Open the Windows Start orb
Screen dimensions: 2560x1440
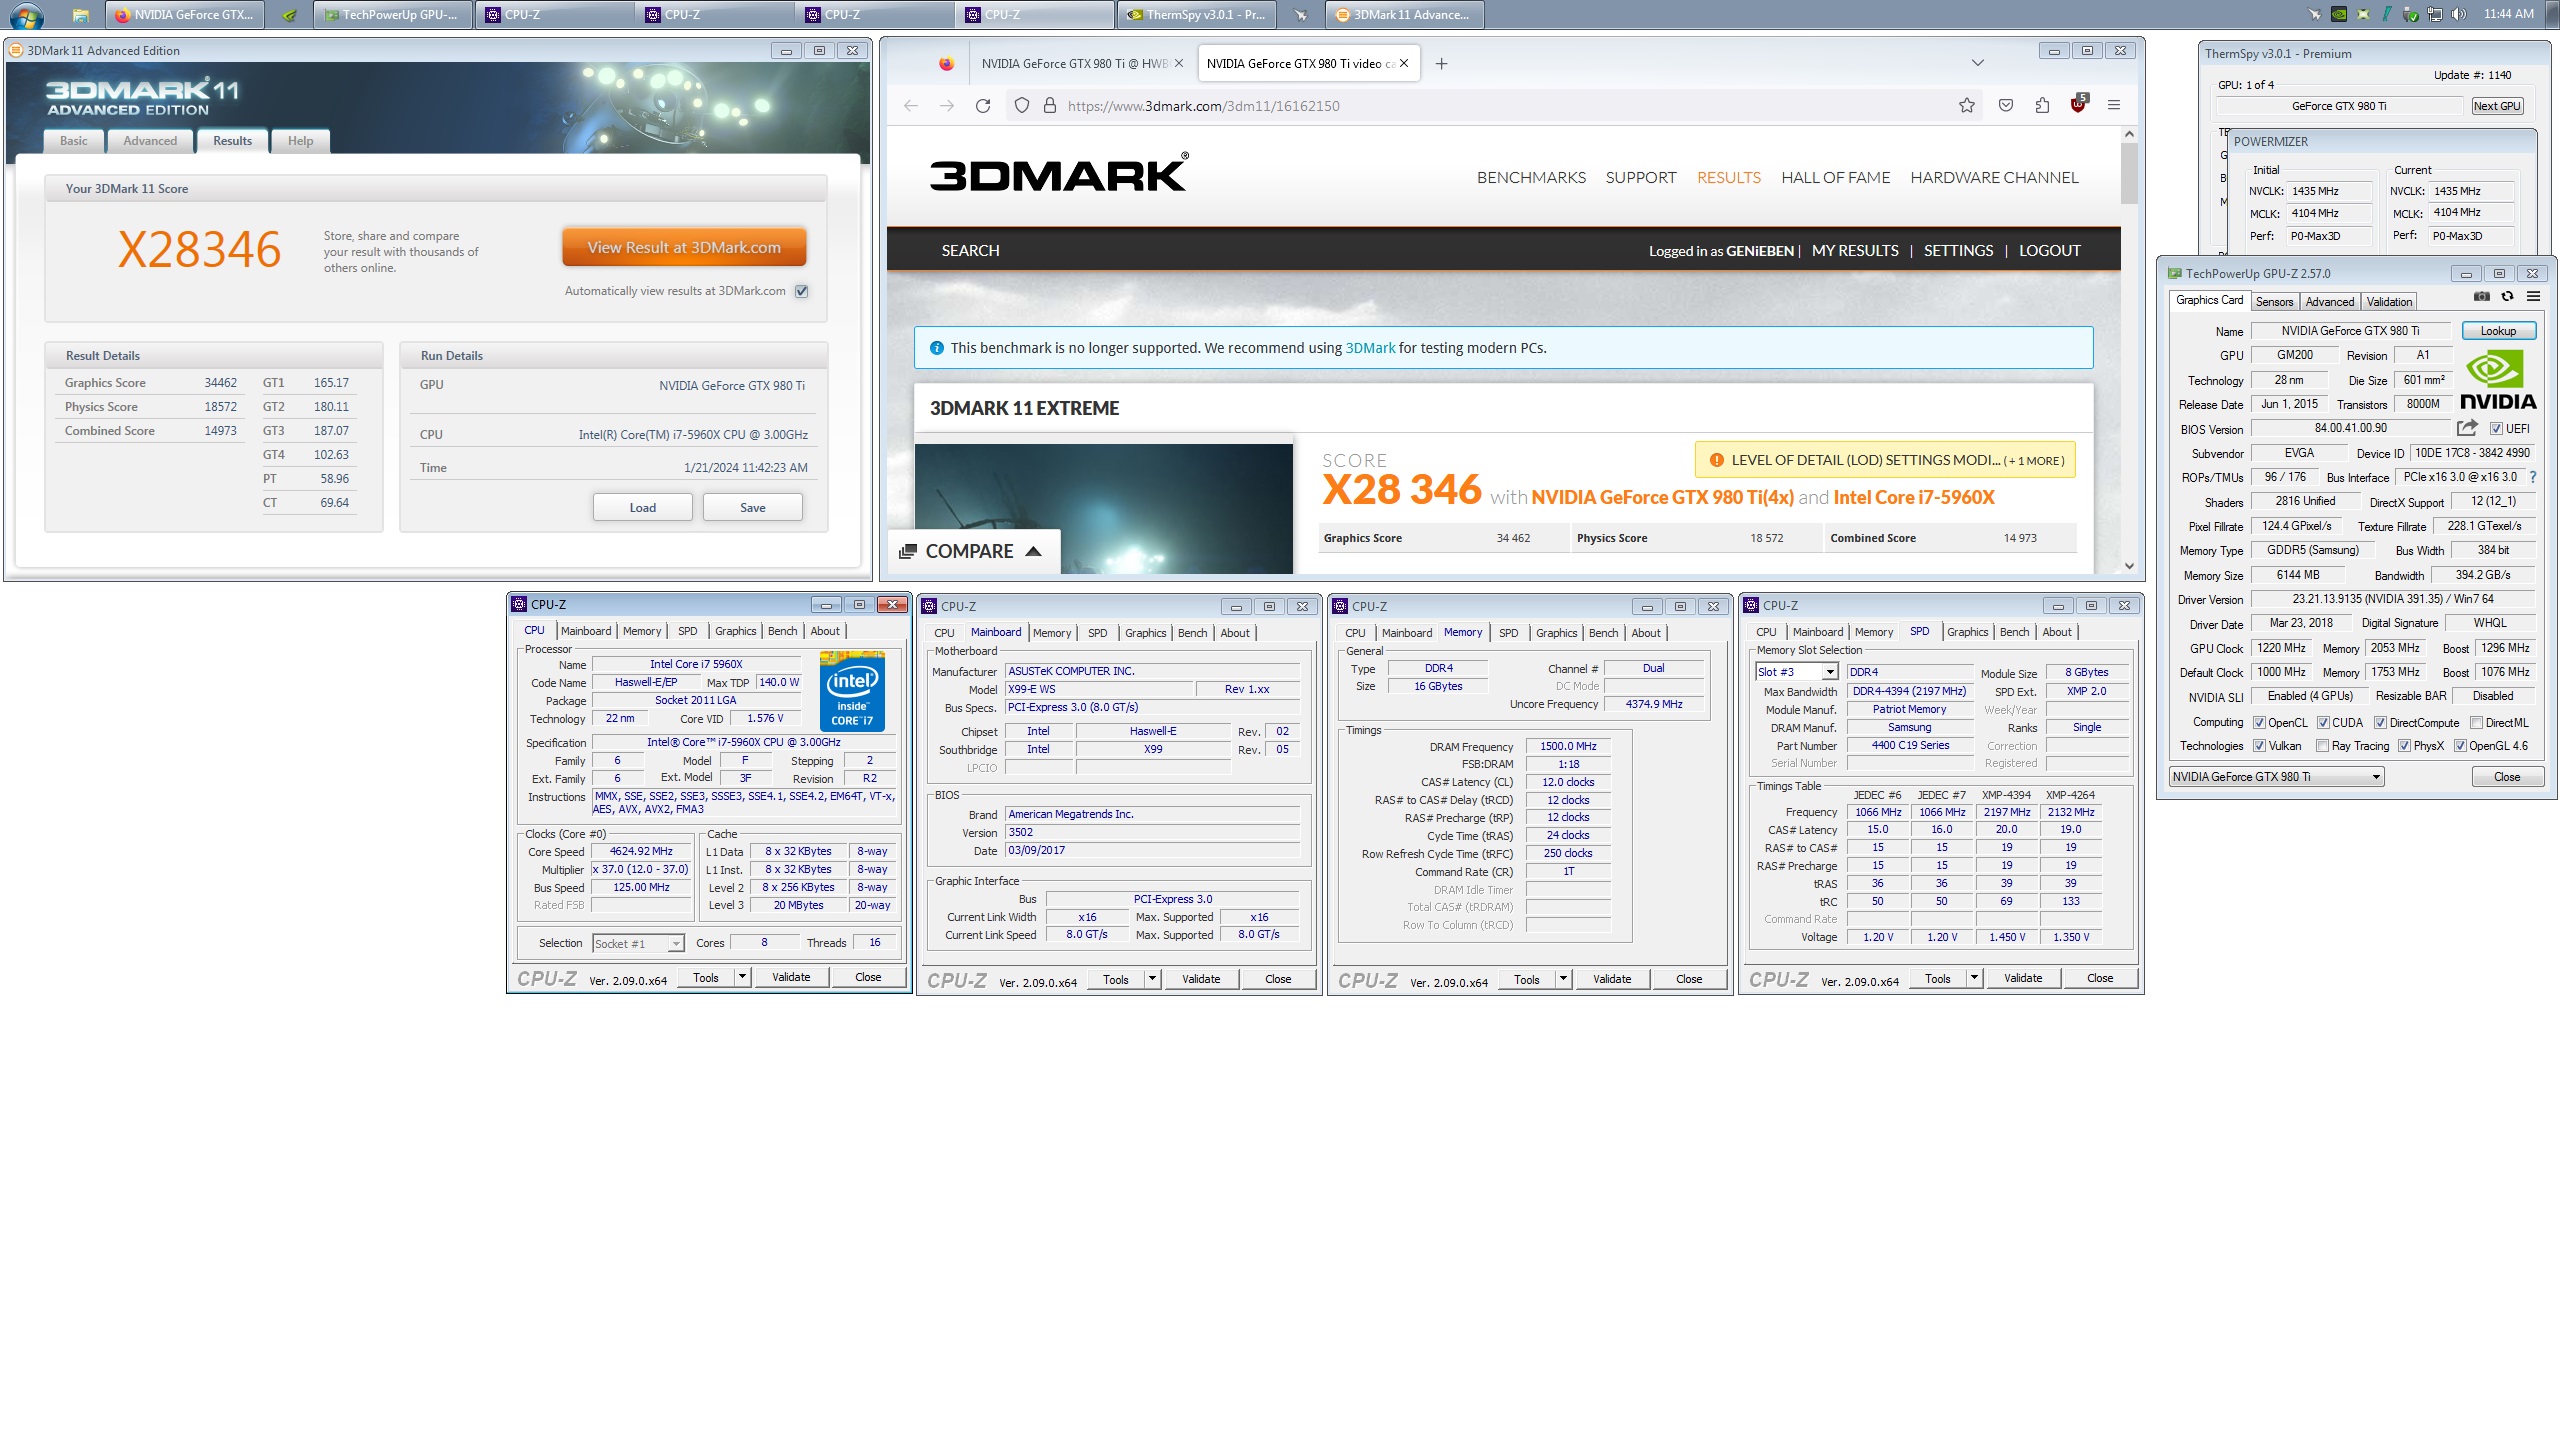pyautogui.click(x=26, y=15)
